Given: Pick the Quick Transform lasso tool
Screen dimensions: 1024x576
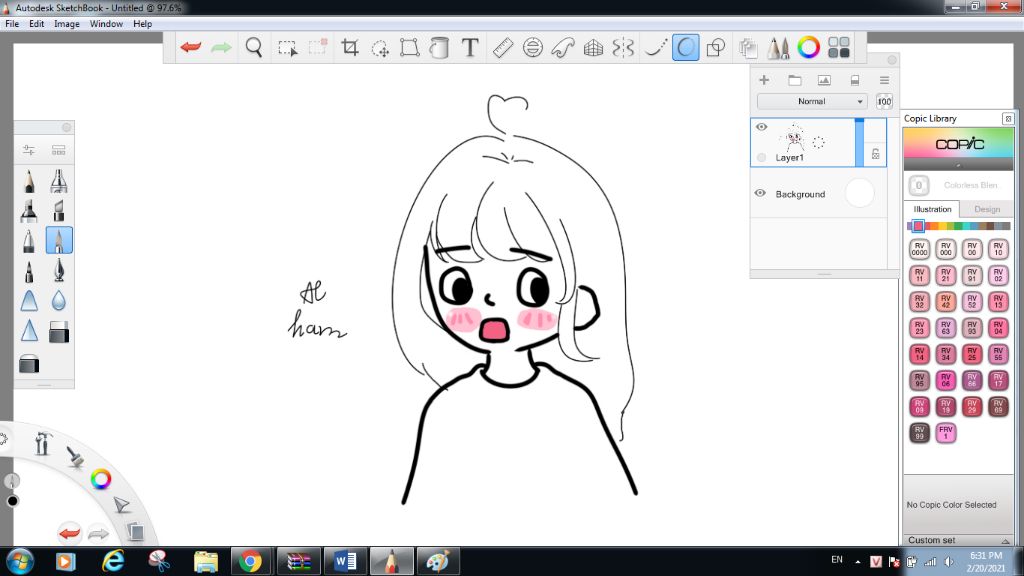Looking at the screenshot, I should point(380,48).
